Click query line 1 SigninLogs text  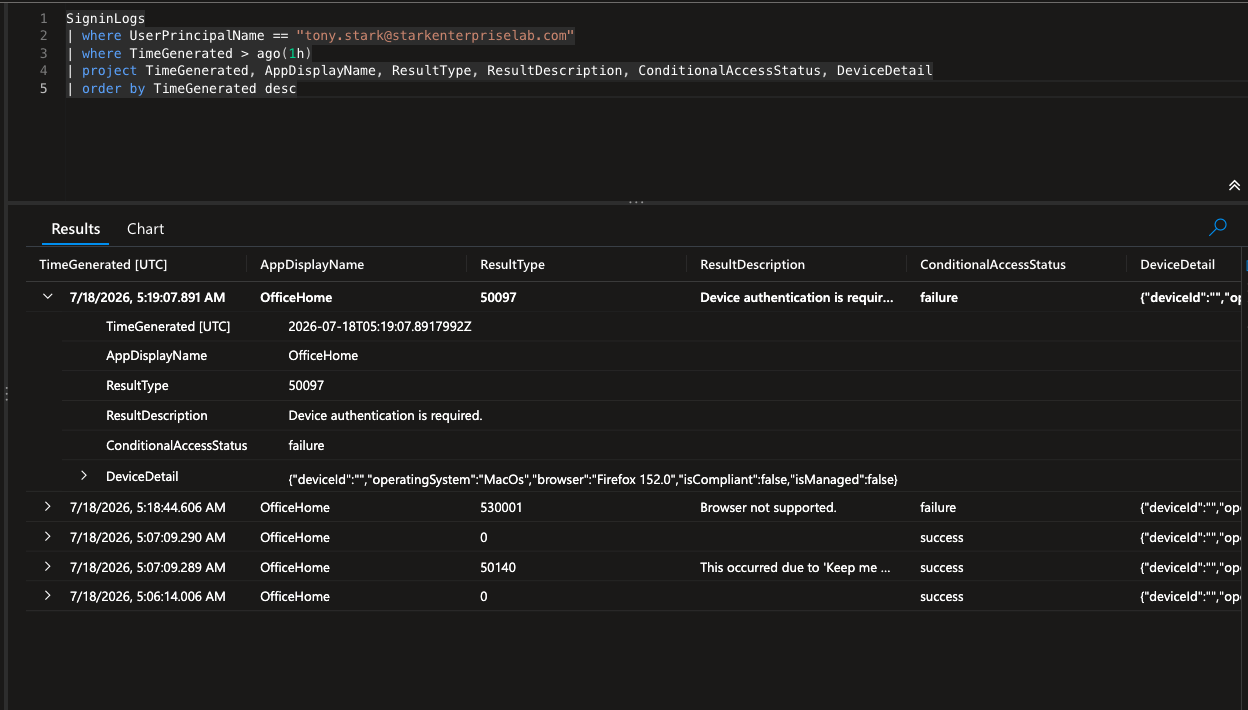(105, 19)
